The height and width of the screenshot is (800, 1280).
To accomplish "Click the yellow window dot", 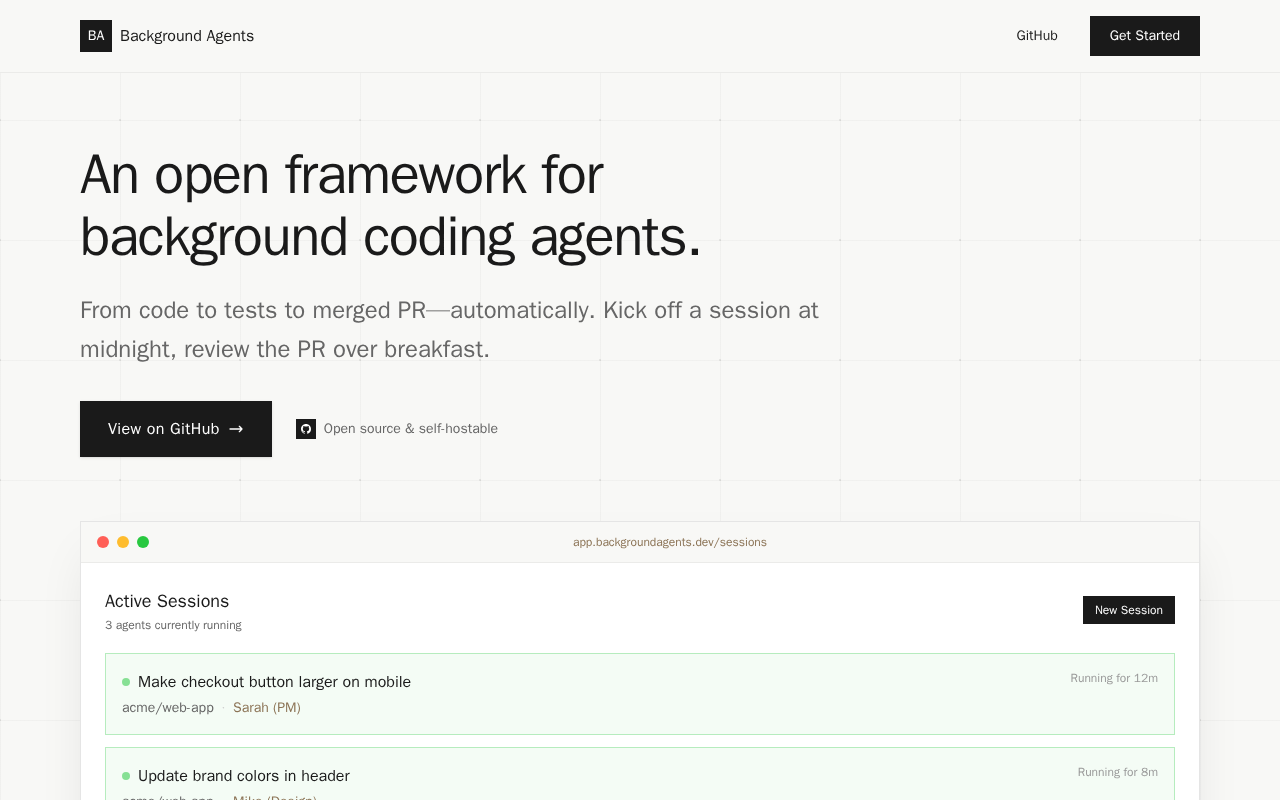I will click(123, 542).
